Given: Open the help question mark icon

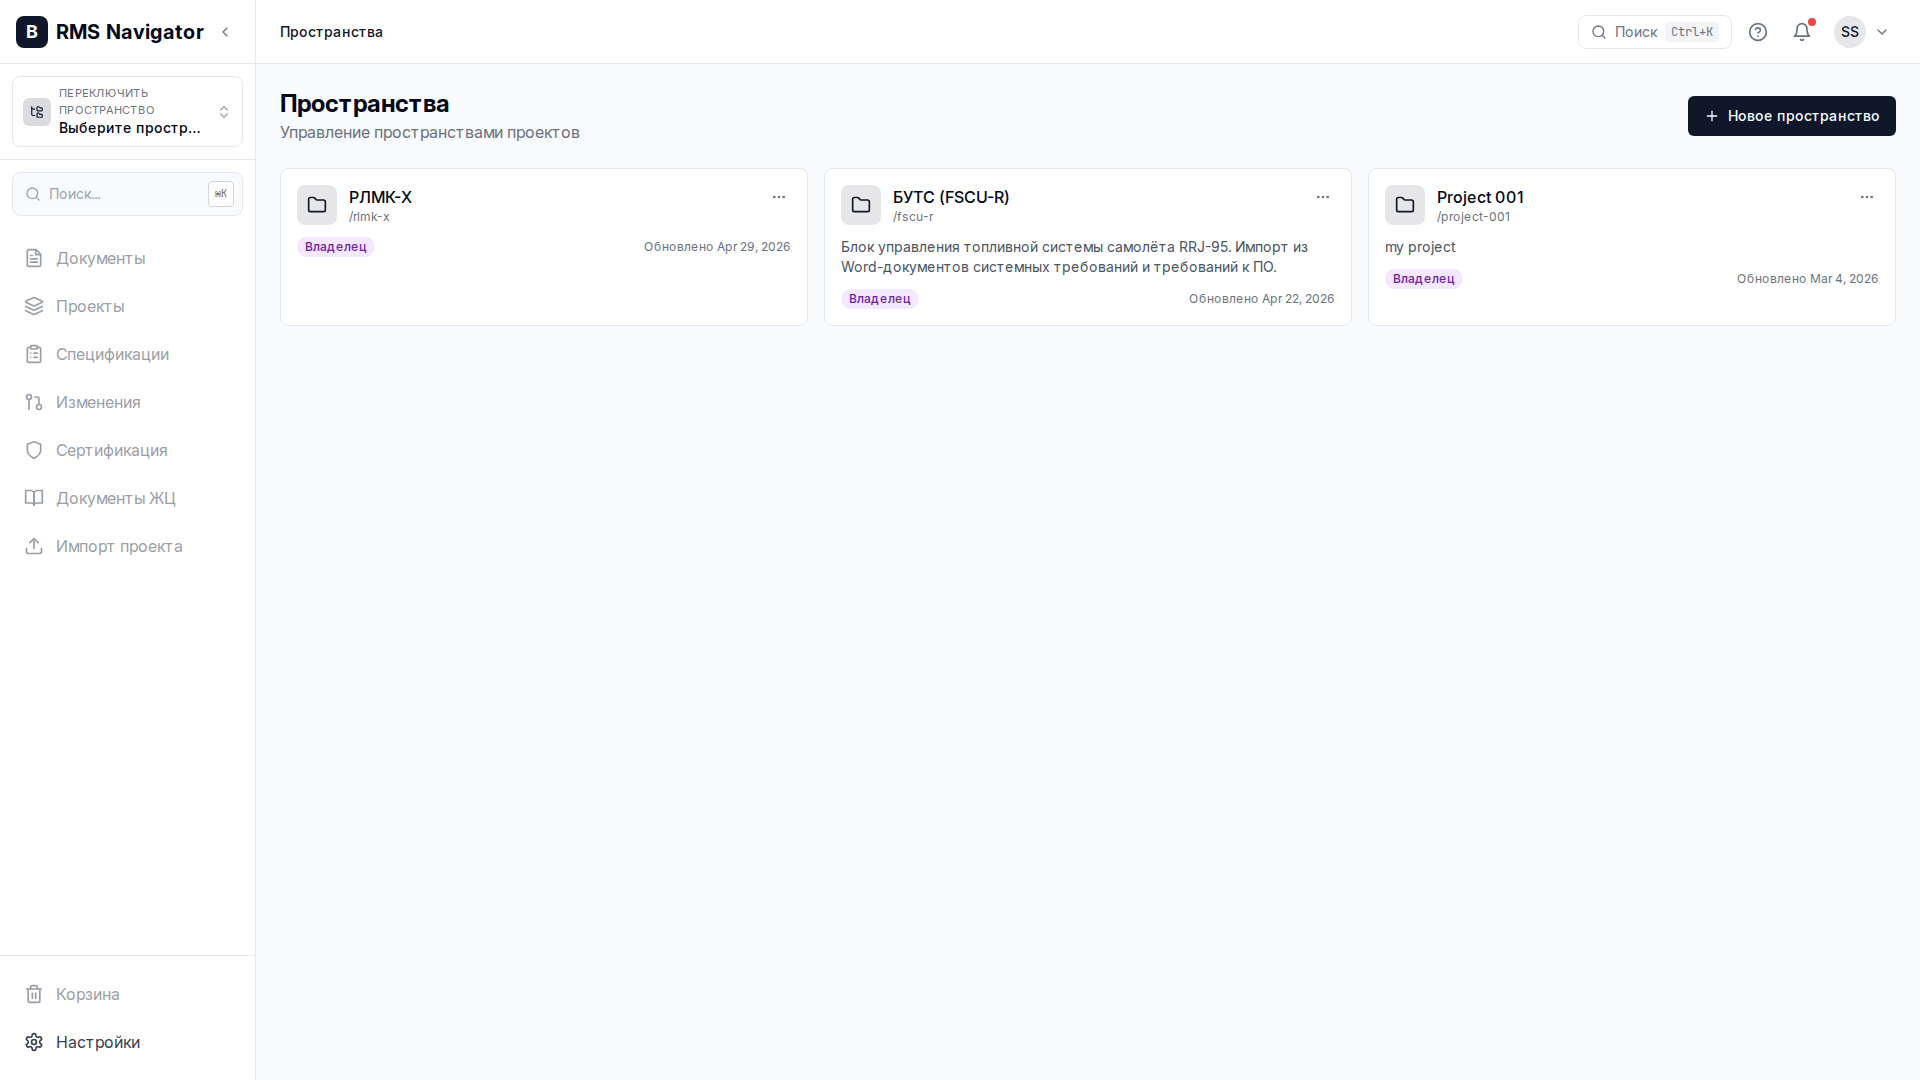Looking at the screenshot, I should pos(1758,32).
